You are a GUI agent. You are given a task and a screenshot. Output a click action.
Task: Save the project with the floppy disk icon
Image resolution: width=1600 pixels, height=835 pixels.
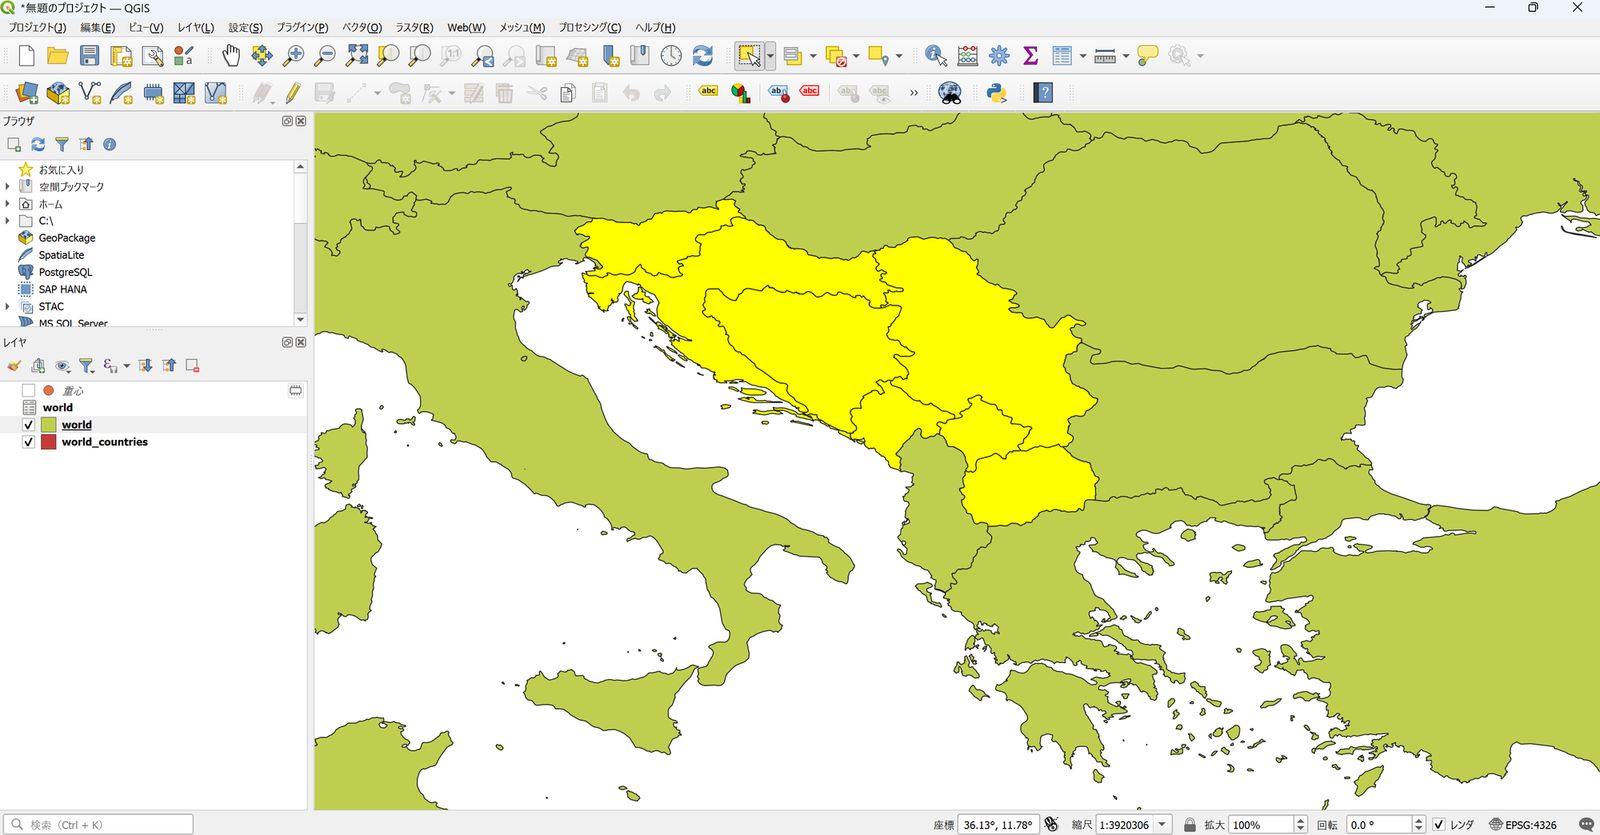tap(89, 56)
